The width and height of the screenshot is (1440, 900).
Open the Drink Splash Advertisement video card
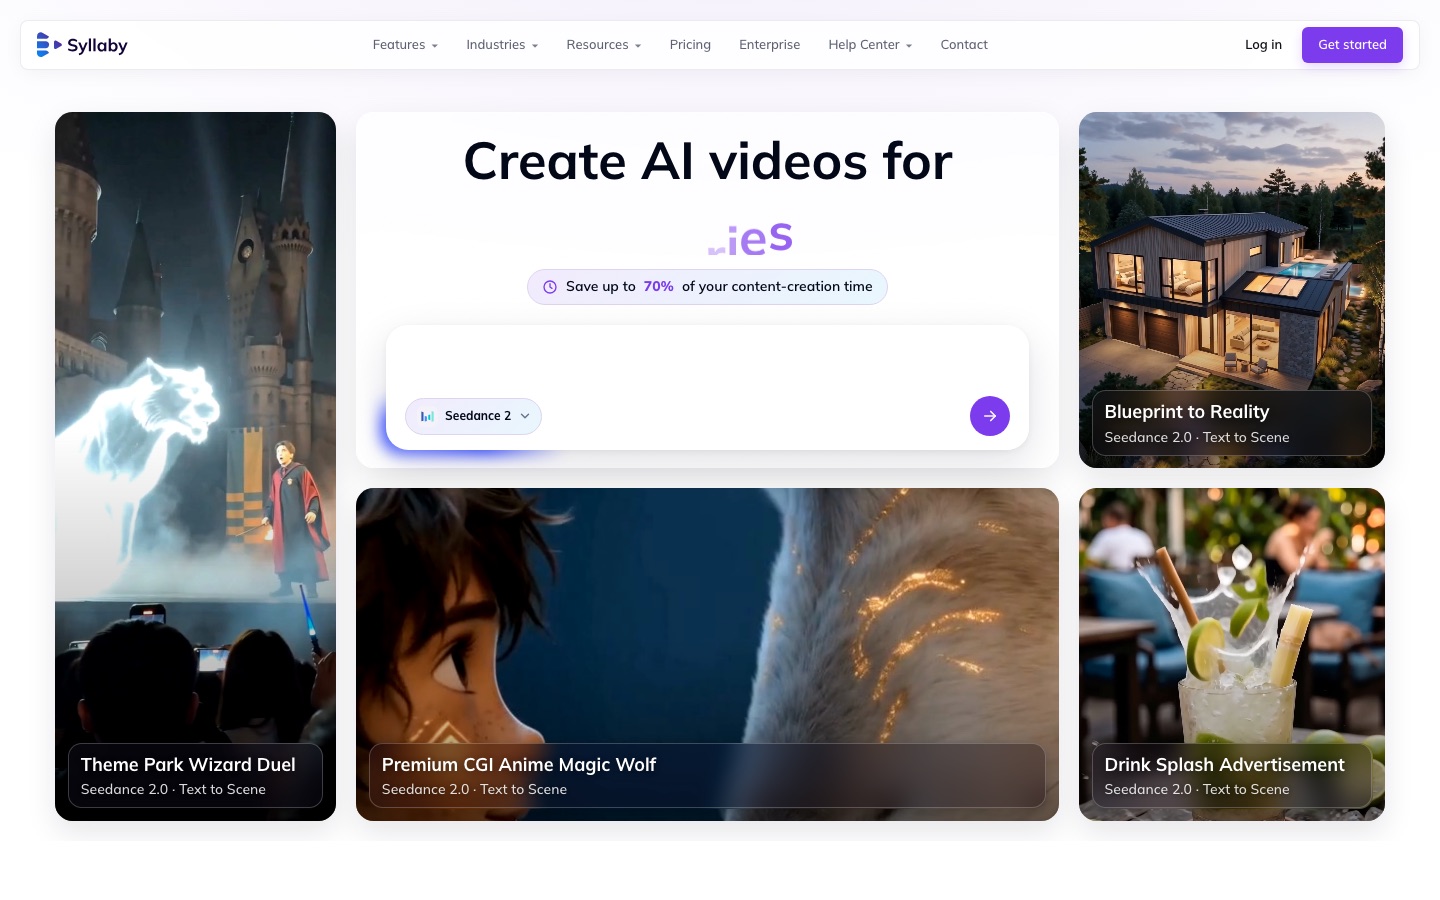coord(1232,654)
